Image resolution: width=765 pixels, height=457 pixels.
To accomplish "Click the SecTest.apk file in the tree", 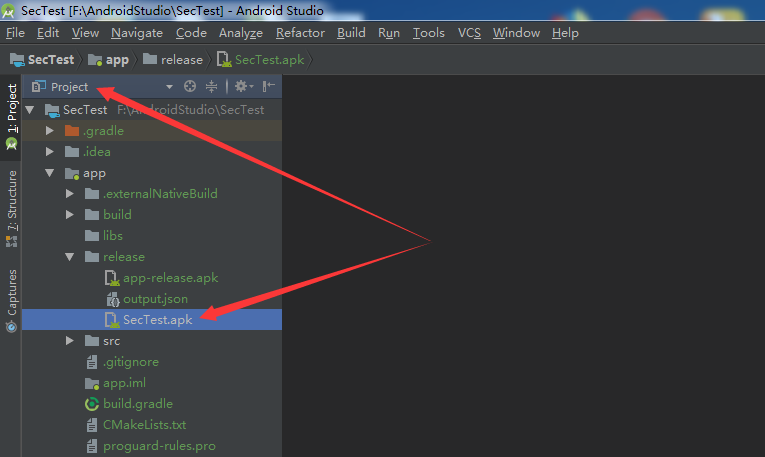I will click(x=157, y=320).
